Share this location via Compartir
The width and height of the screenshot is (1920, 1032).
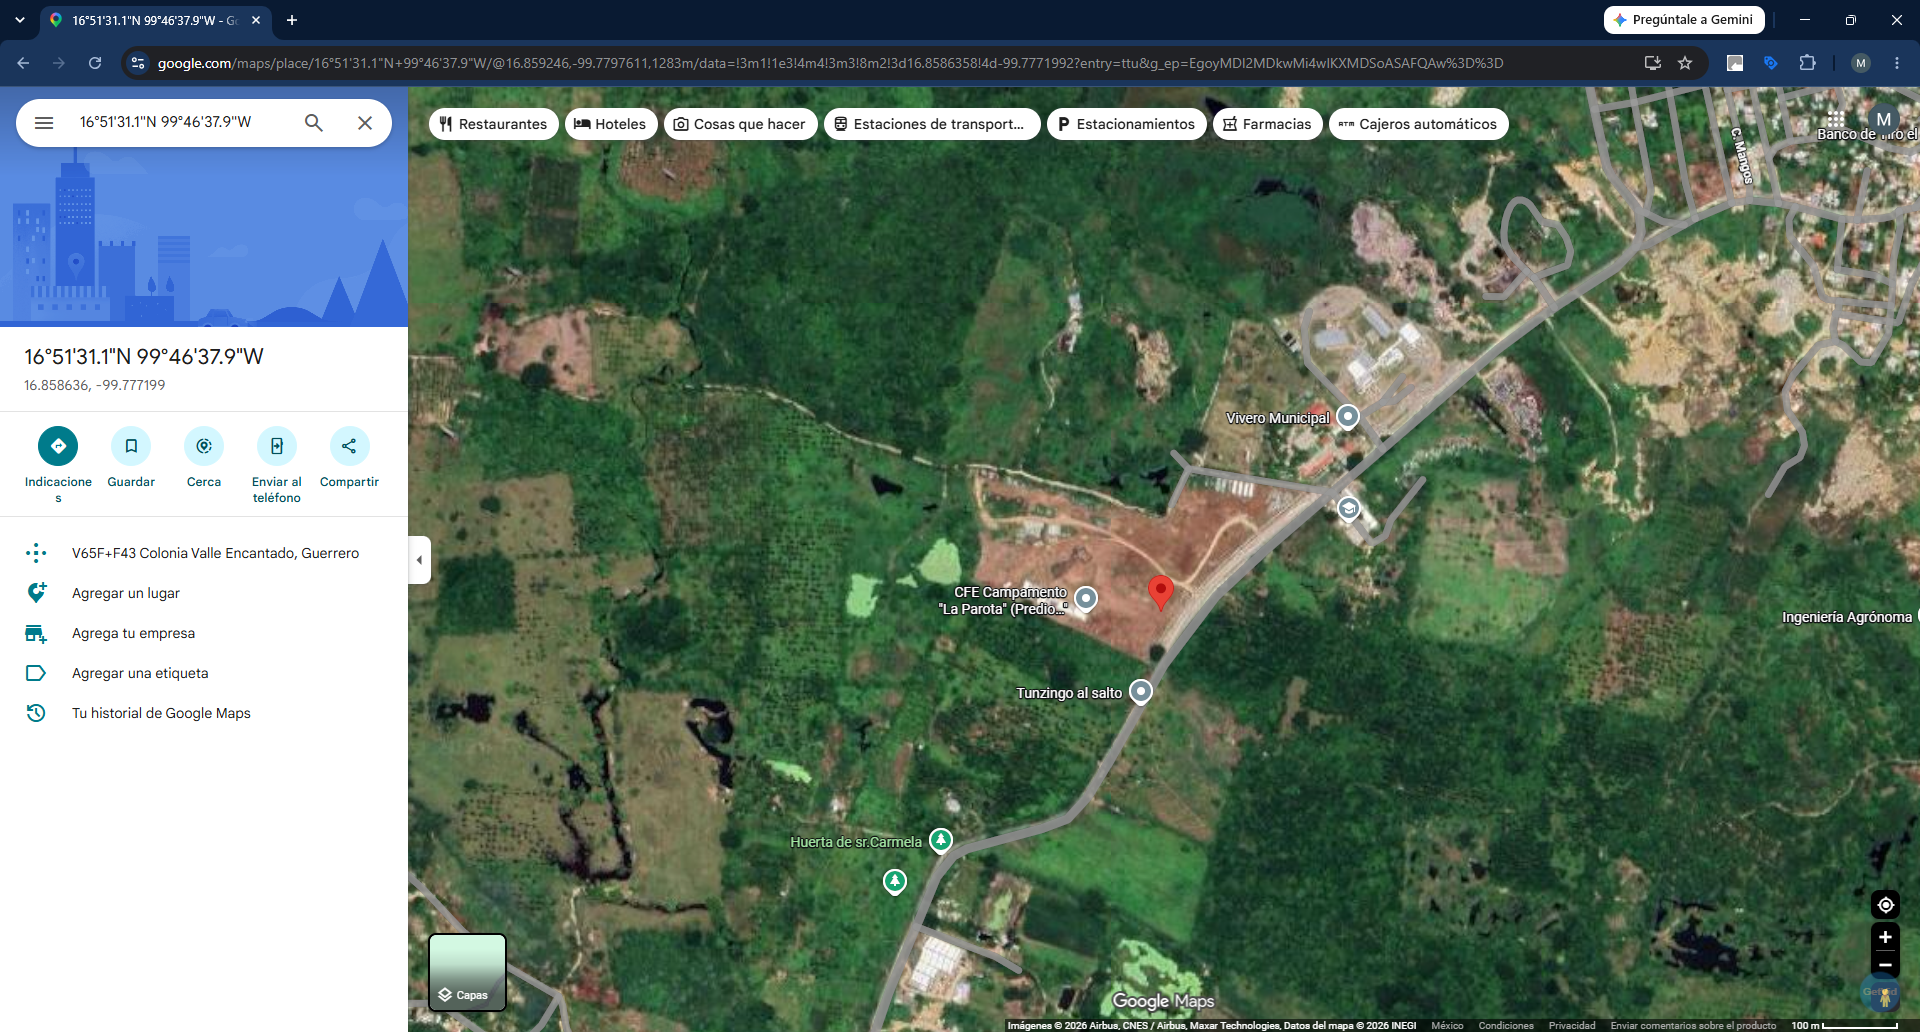pyautogui.click(x=349, y=446)
